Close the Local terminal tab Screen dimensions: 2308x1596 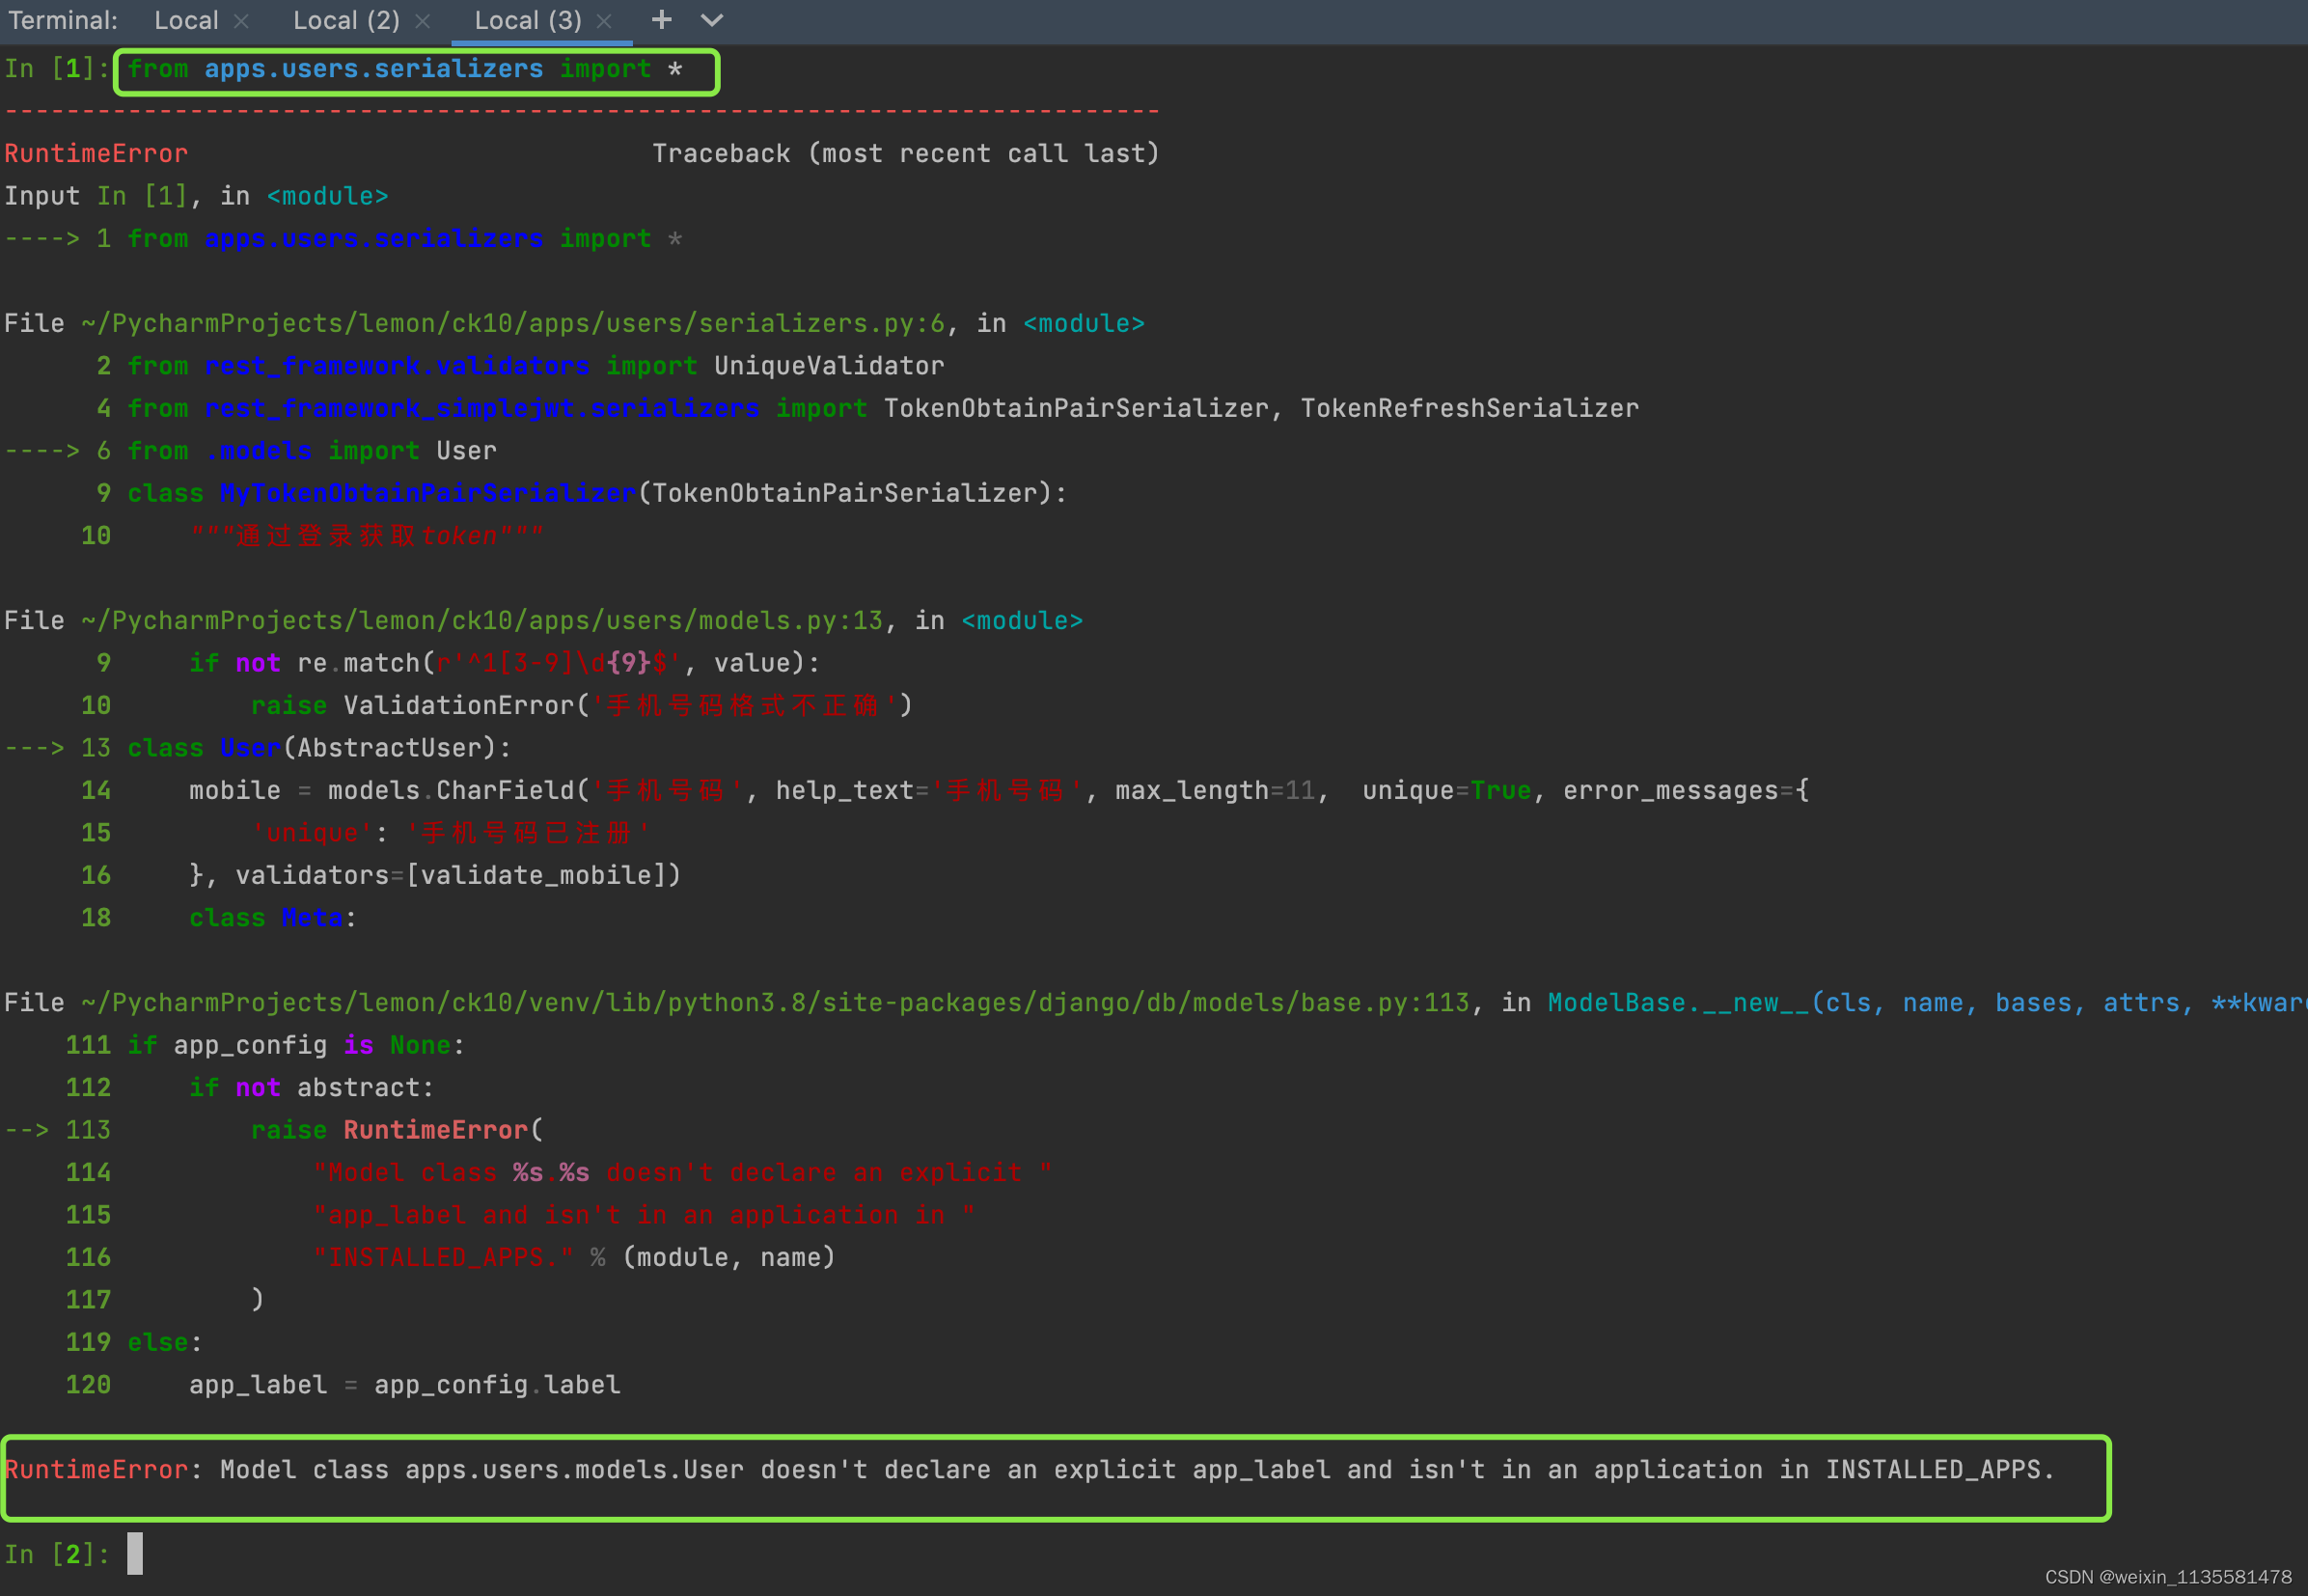(x=240, y=21)
